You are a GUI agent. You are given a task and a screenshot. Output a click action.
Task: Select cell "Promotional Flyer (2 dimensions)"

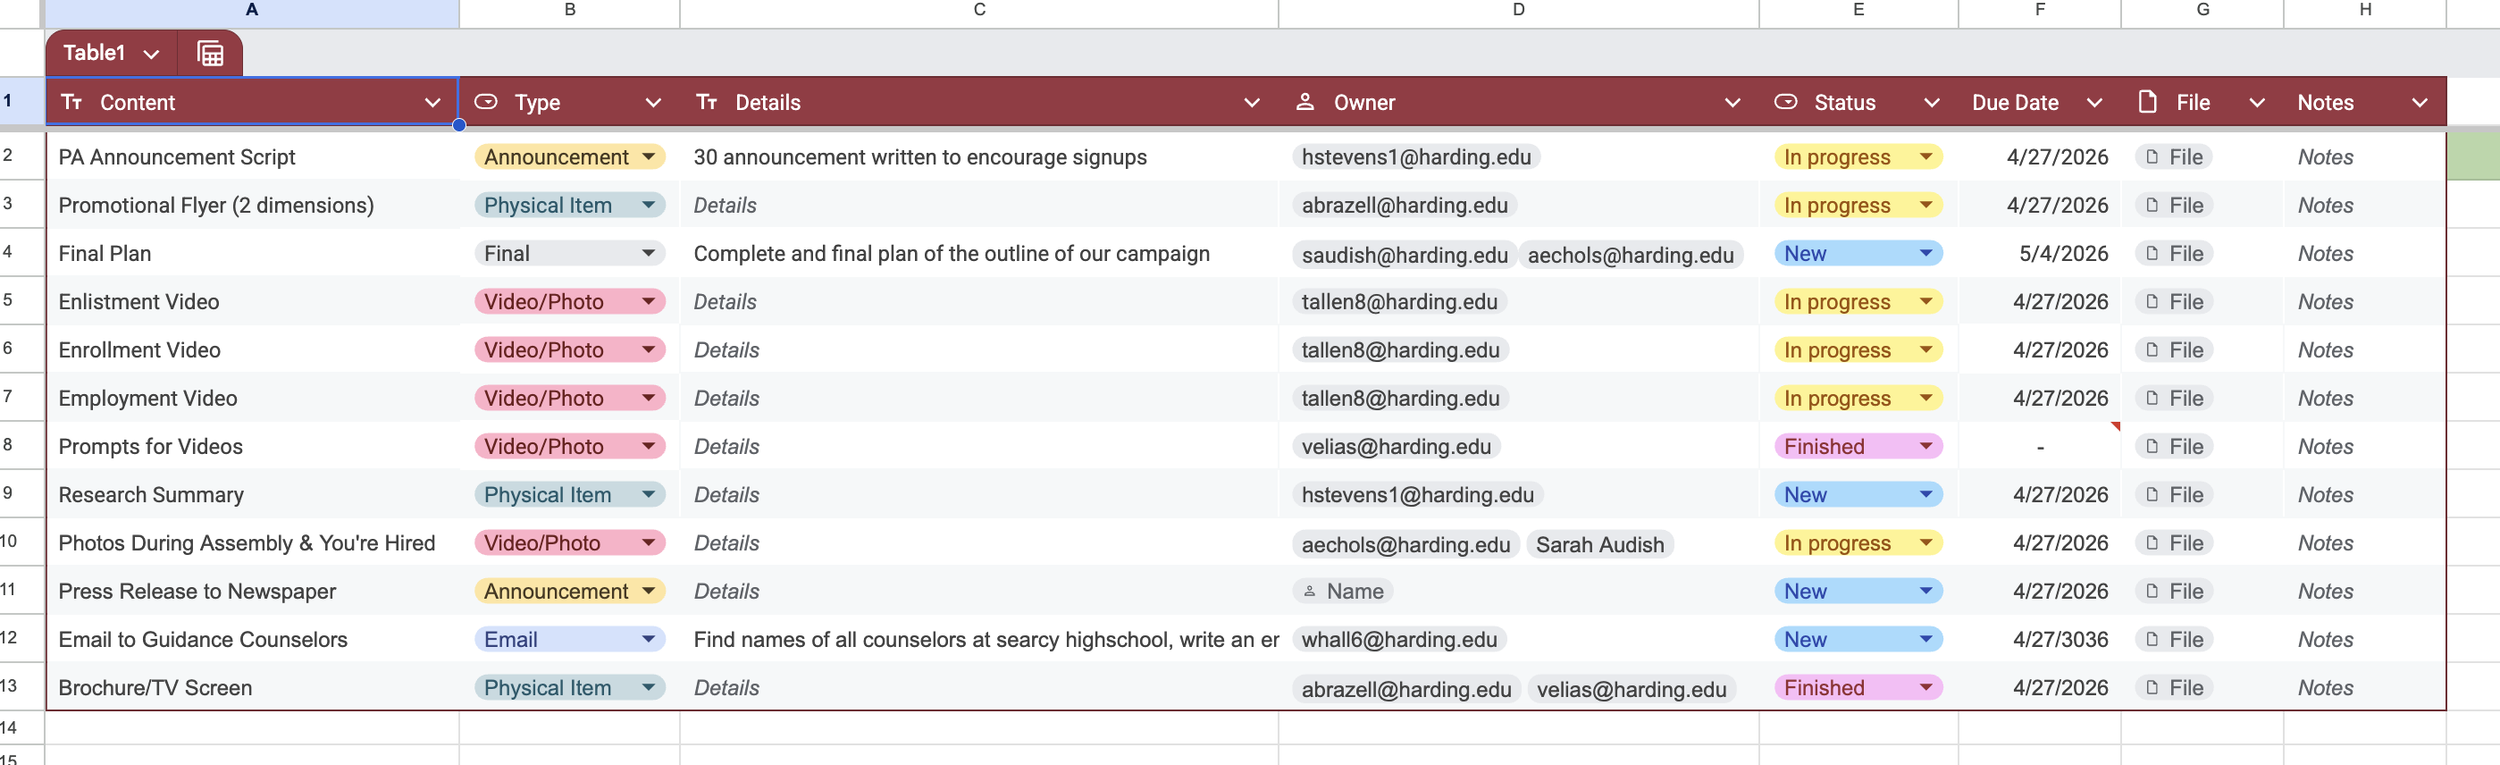click(252, 205)
